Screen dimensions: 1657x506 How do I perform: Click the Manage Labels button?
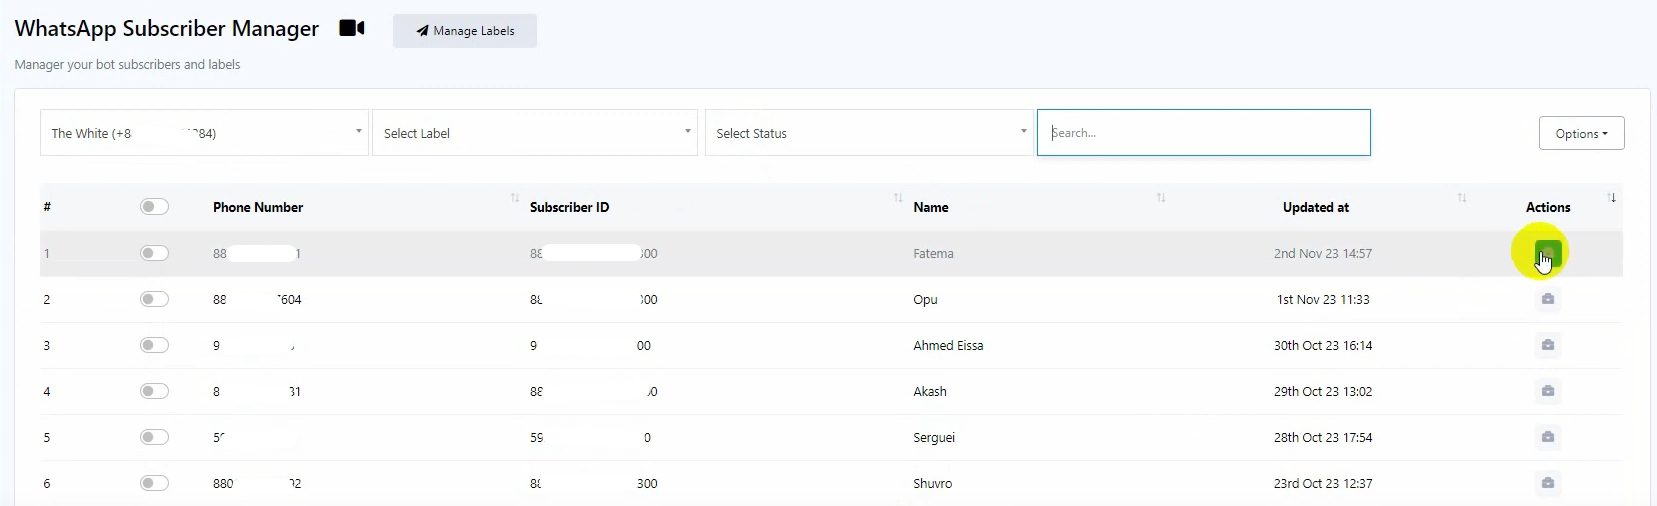(x=465, y=31)
